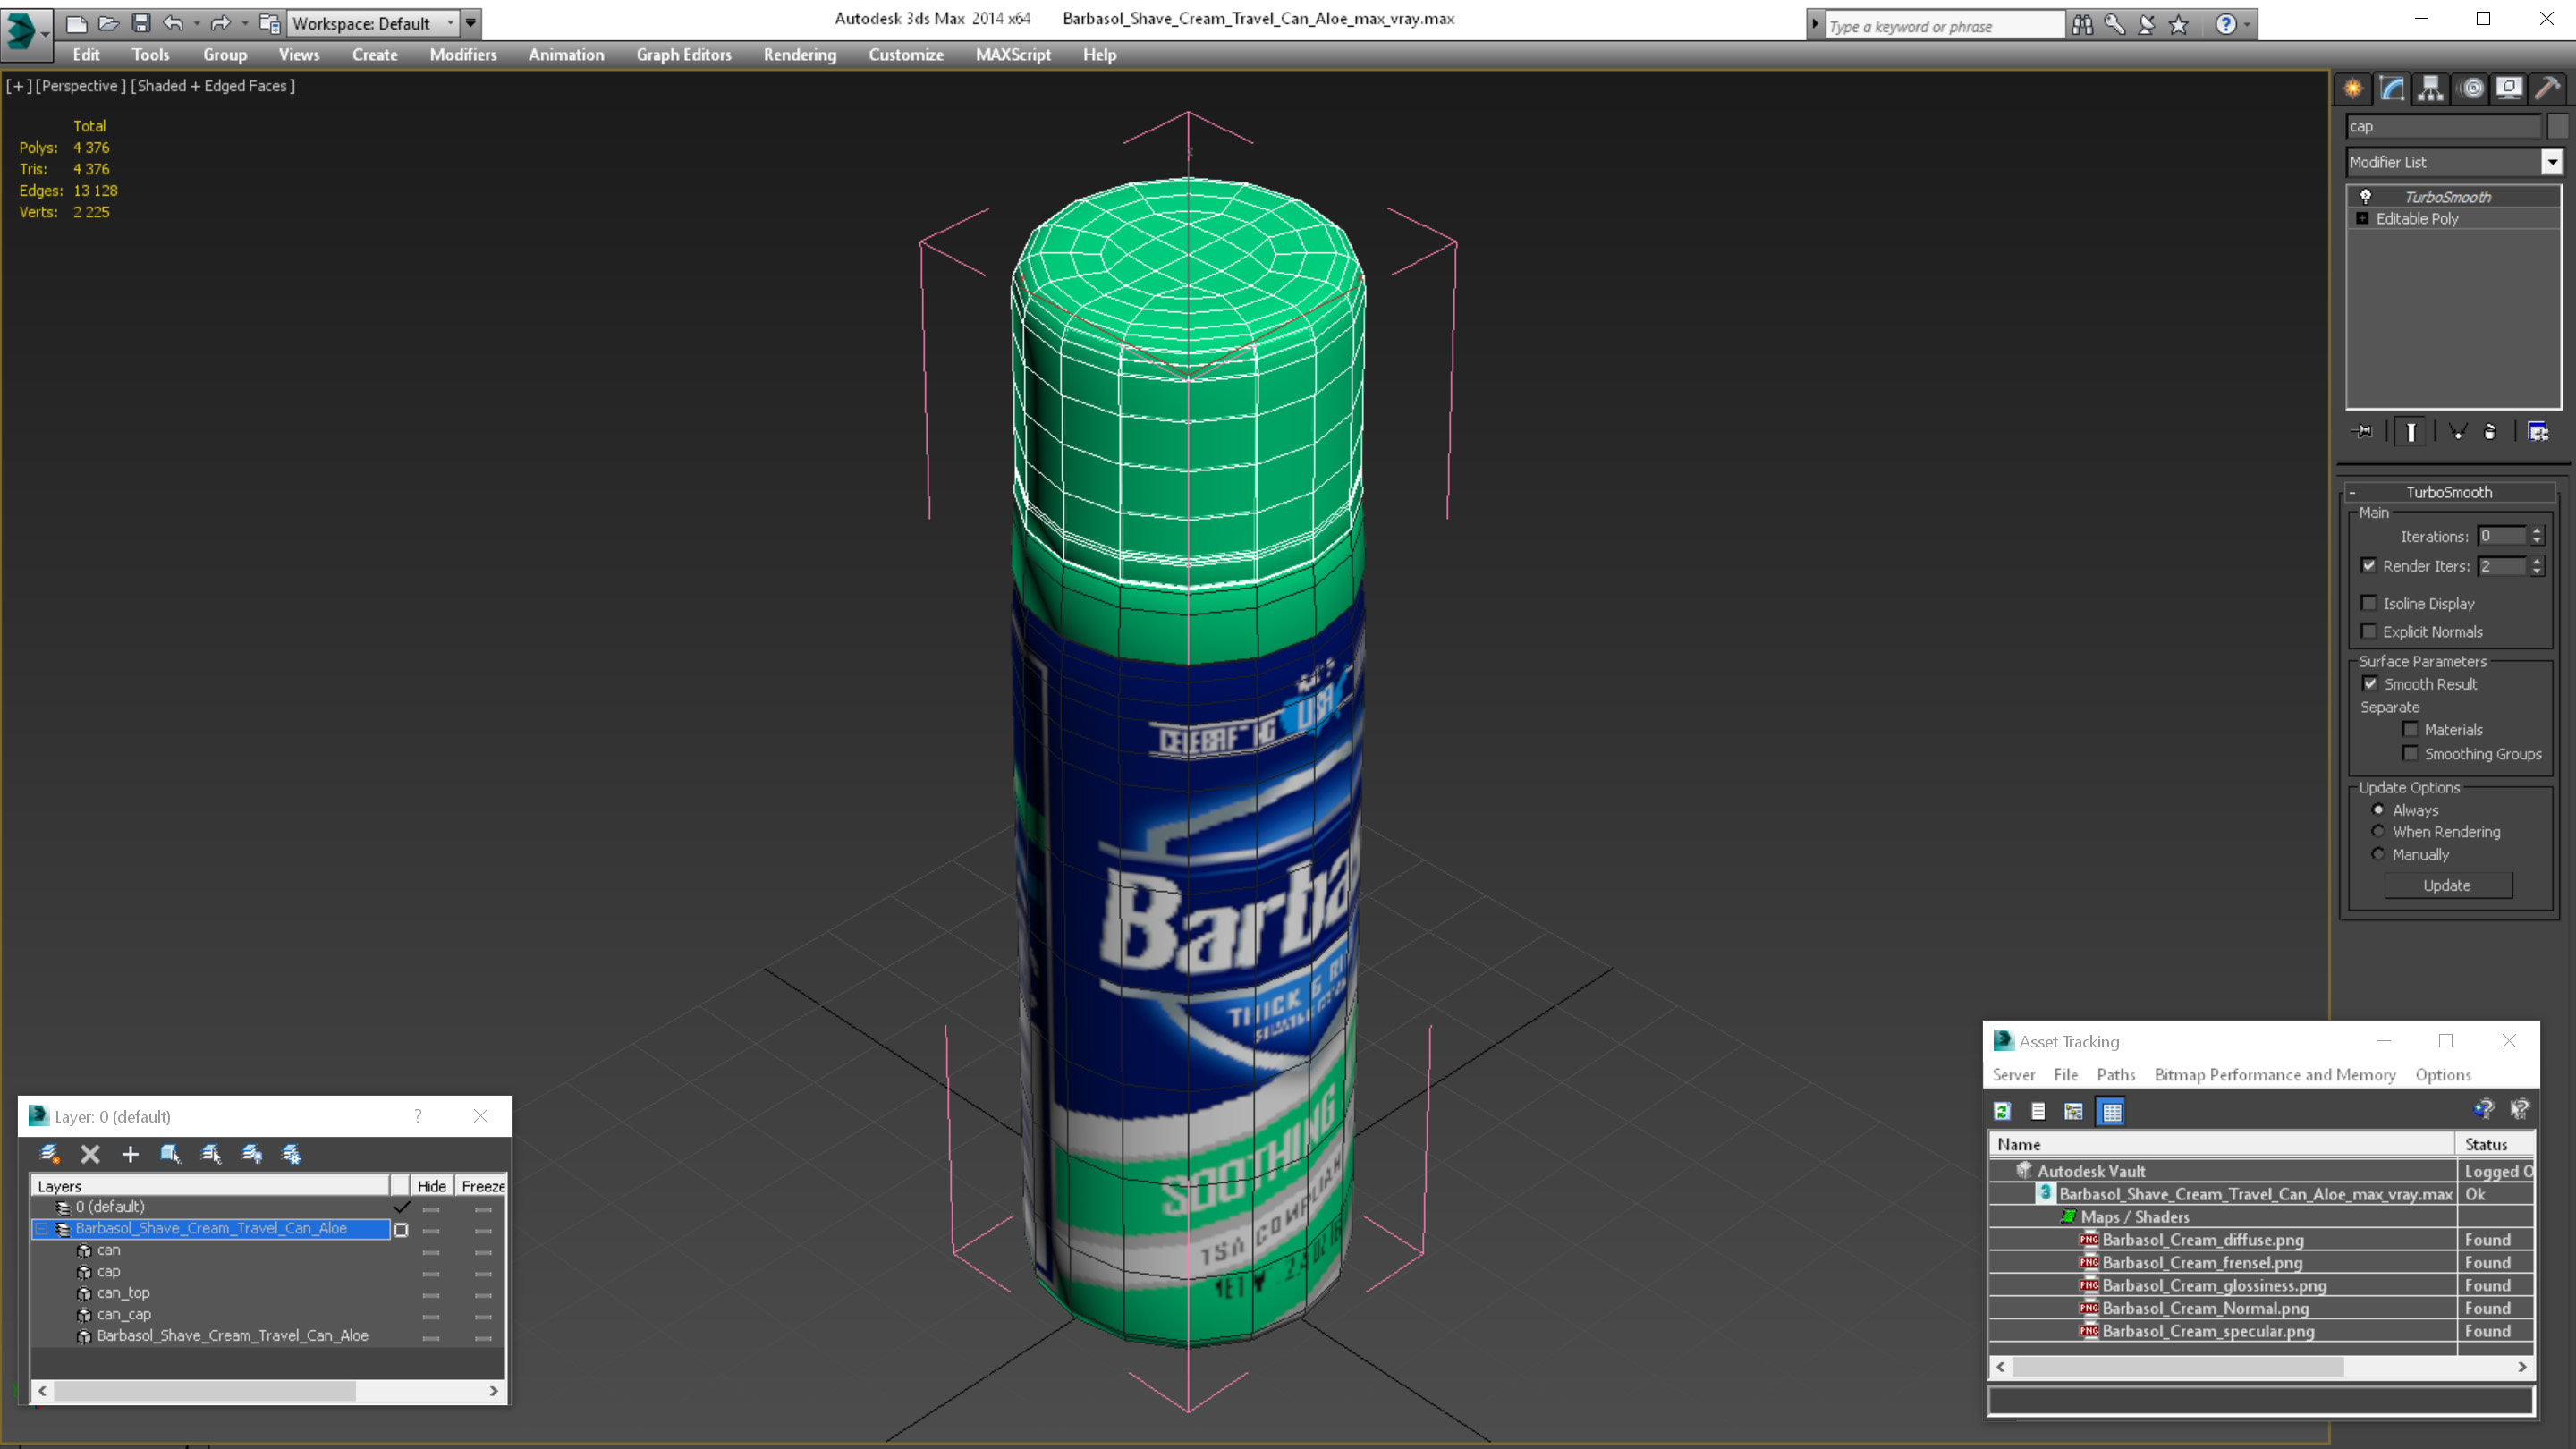Open file using the Open File icon
2576x1449 pixels.
tap(109, 23)
